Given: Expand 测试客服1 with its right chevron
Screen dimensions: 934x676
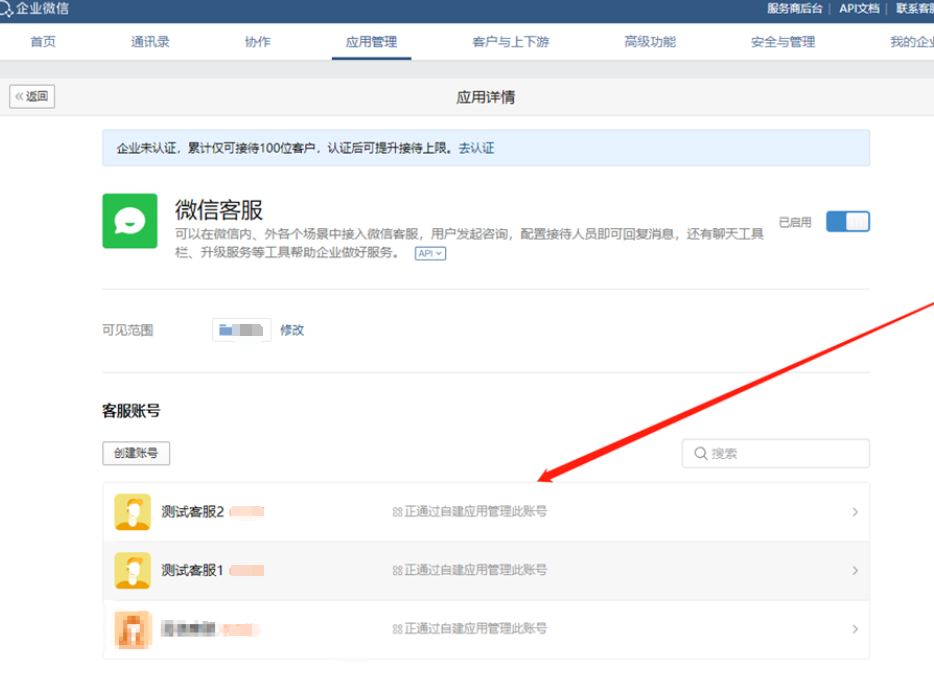Looking at the screenshot, I should pyautogui.click(x=854, y=570).
